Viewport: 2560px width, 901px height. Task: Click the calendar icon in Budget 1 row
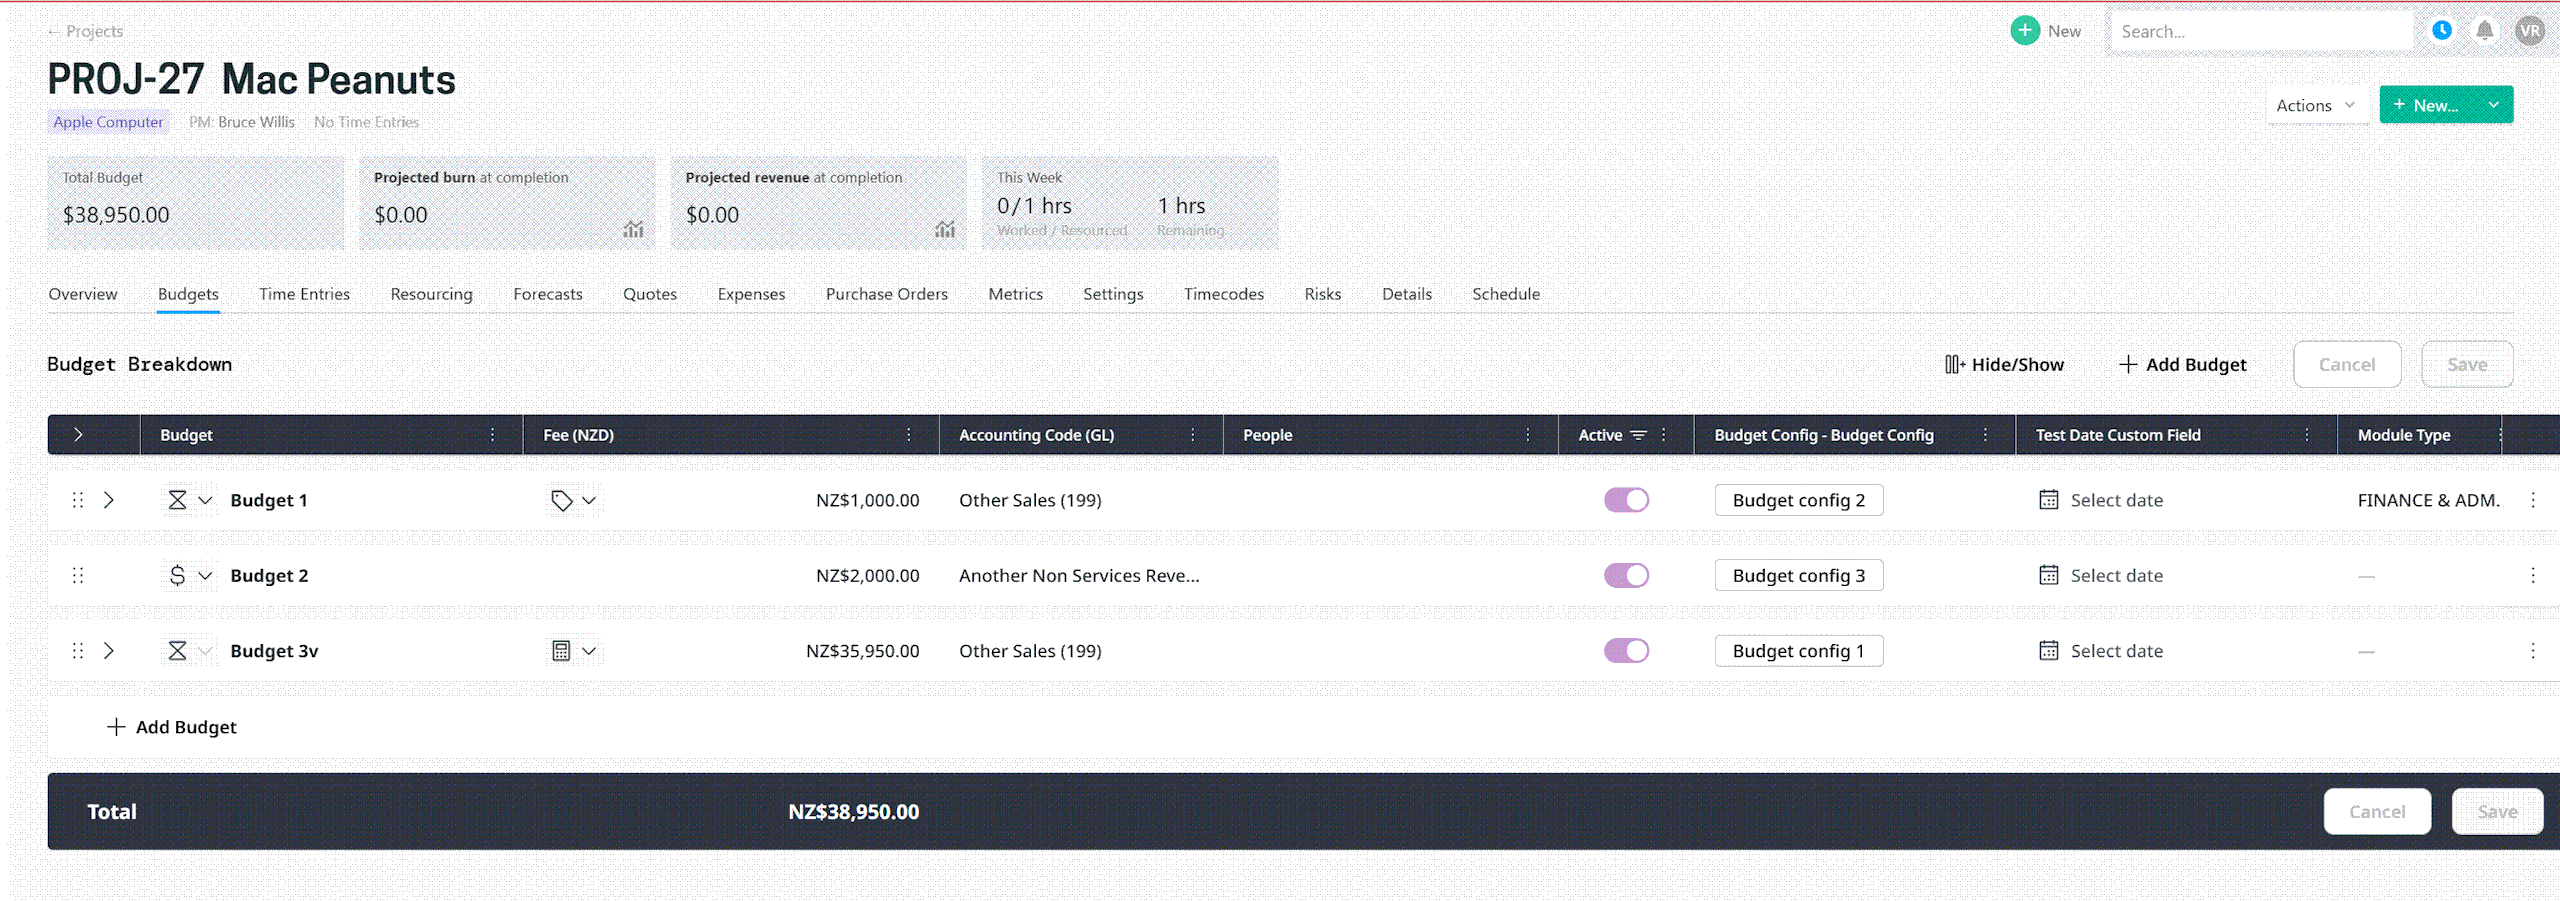click(x=2048, y=500)
